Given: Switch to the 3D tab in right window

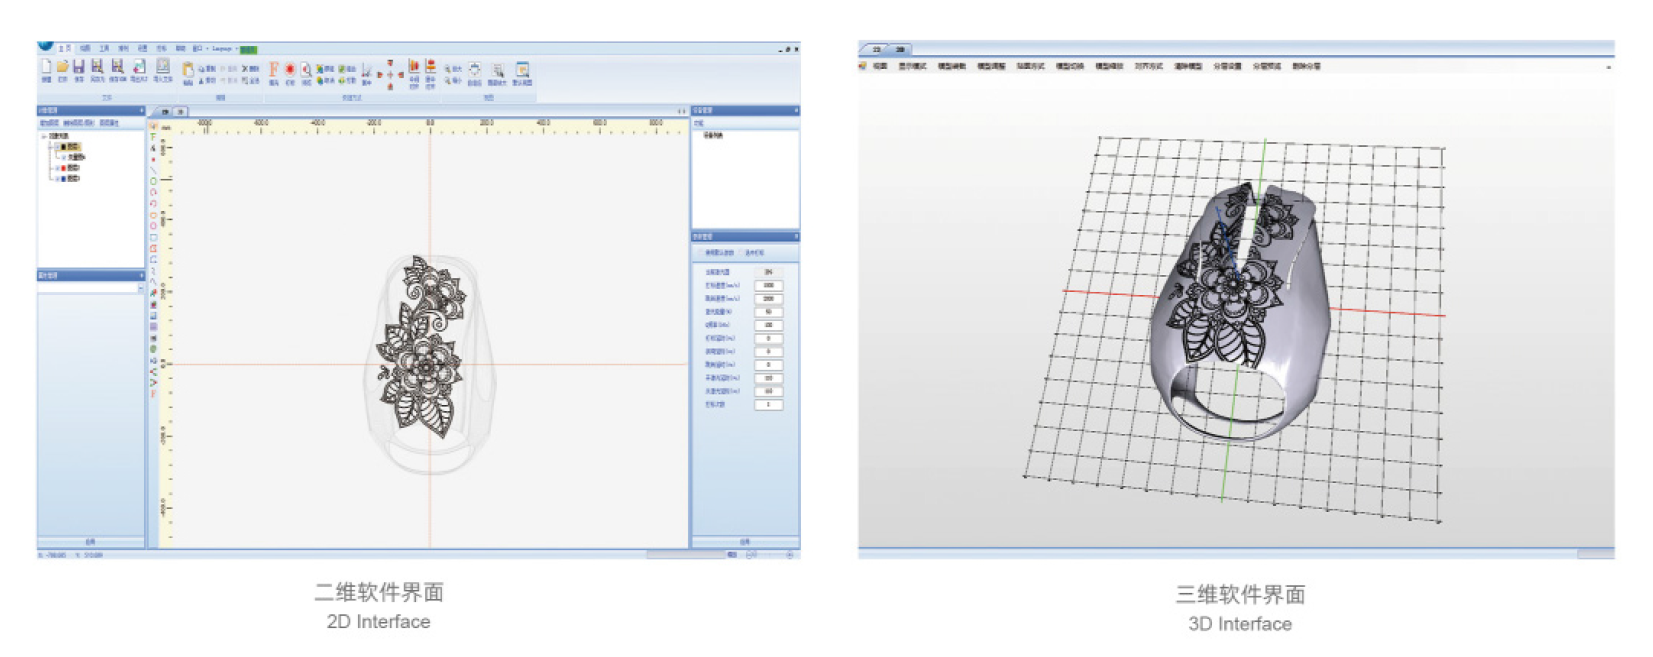Looking at the screenshot, I should pyautogui.click(x=900, y=49).
